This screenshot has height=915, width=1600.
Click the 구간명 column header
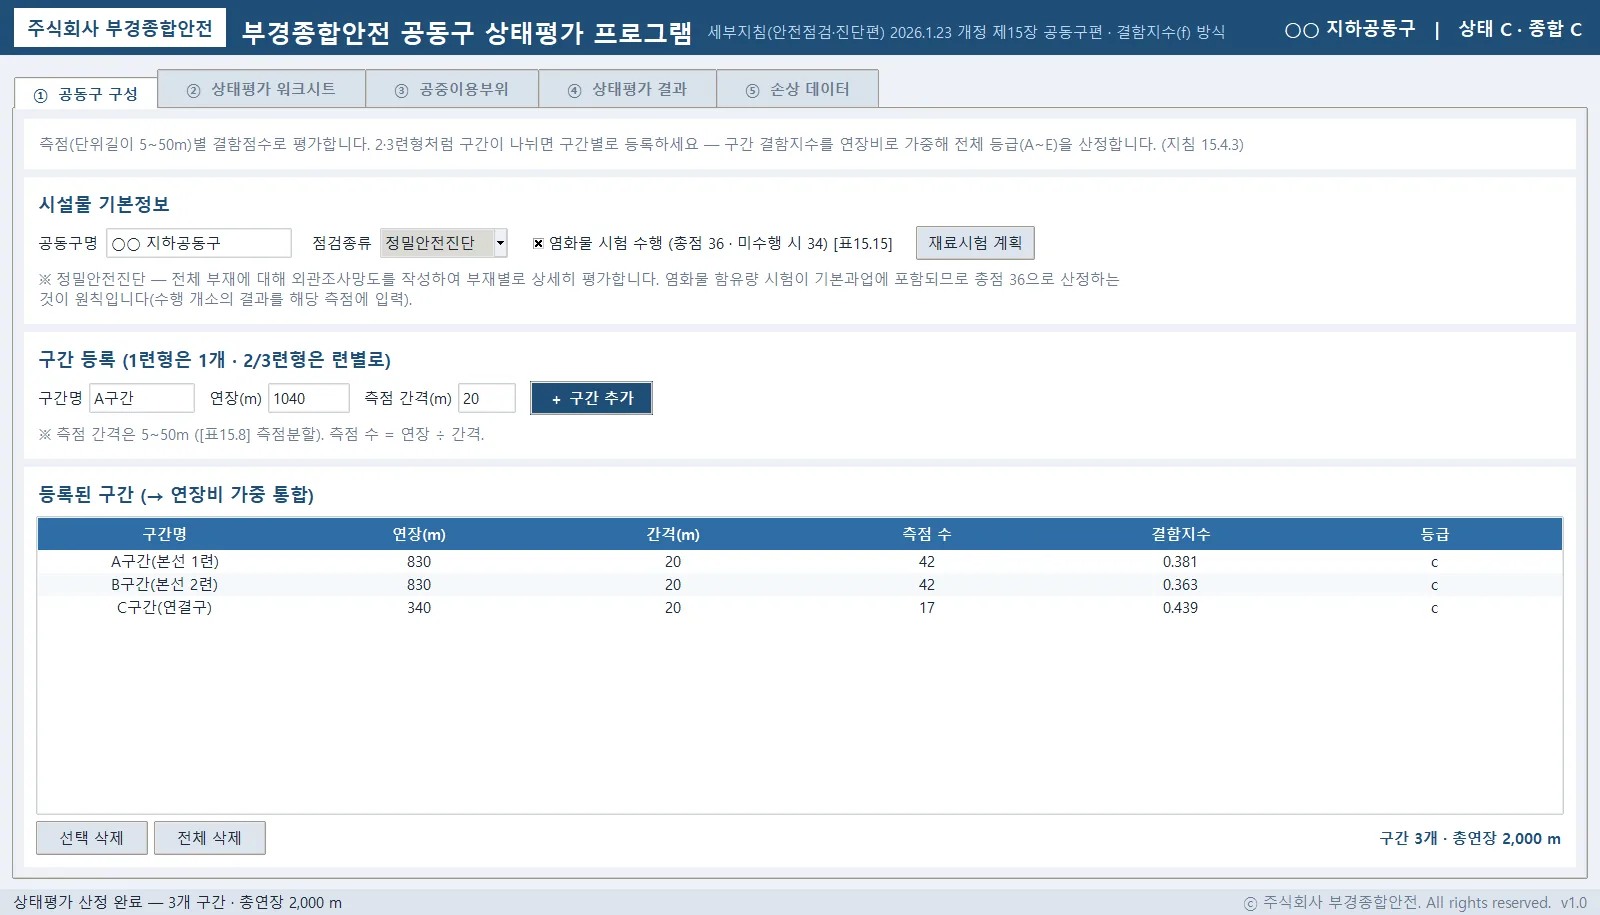tap(165, 534)
